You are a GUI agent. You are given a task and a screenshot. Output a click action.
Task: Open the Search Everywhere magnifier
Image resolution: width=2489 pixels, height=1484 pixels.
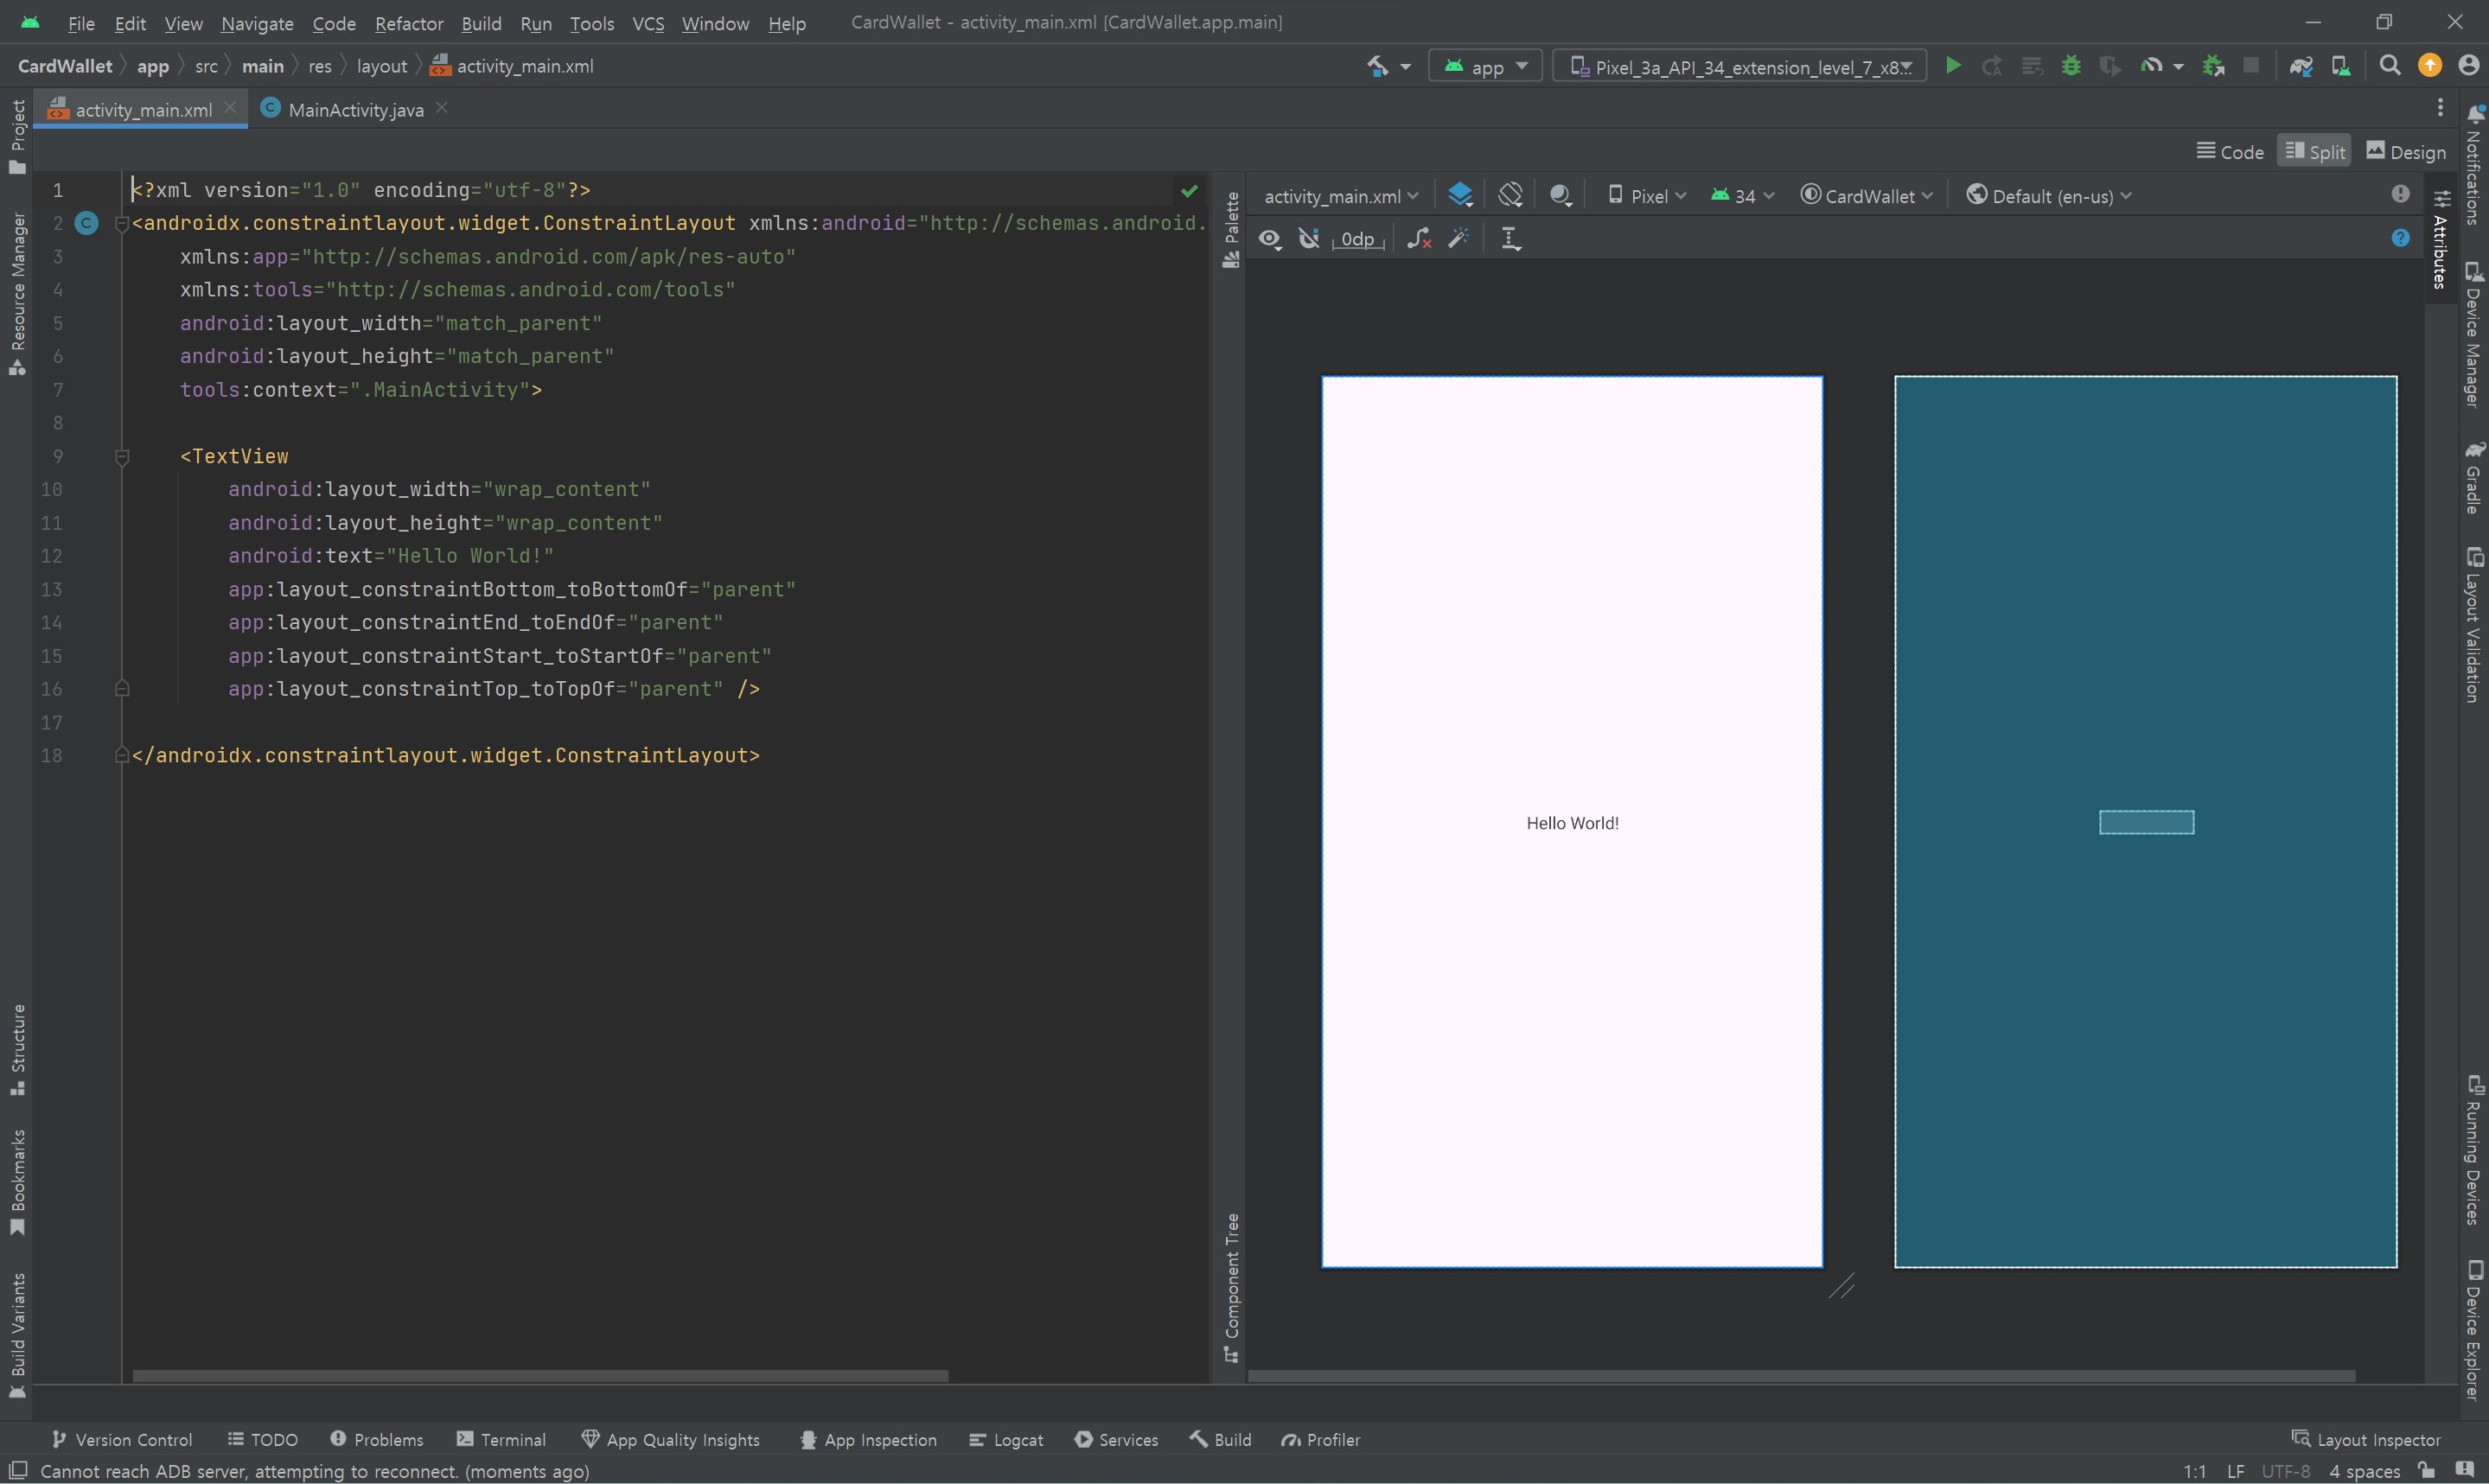point(2389,66)
